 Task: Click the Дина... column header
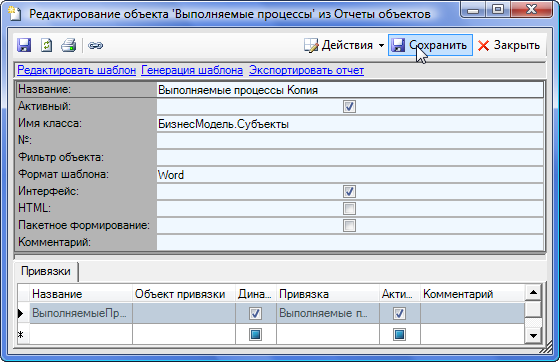(x=256, y=294)
